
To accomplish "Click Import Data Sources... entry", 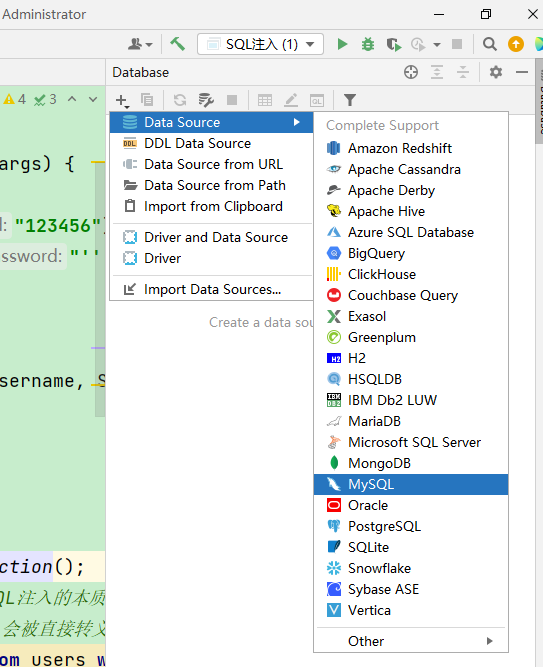I will [x=211, y=289].
